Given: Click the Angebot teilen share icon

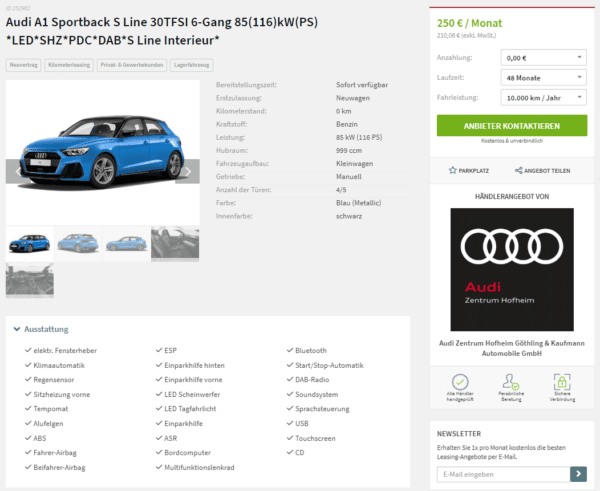Looking at the screenshot, I should point(518,170).
